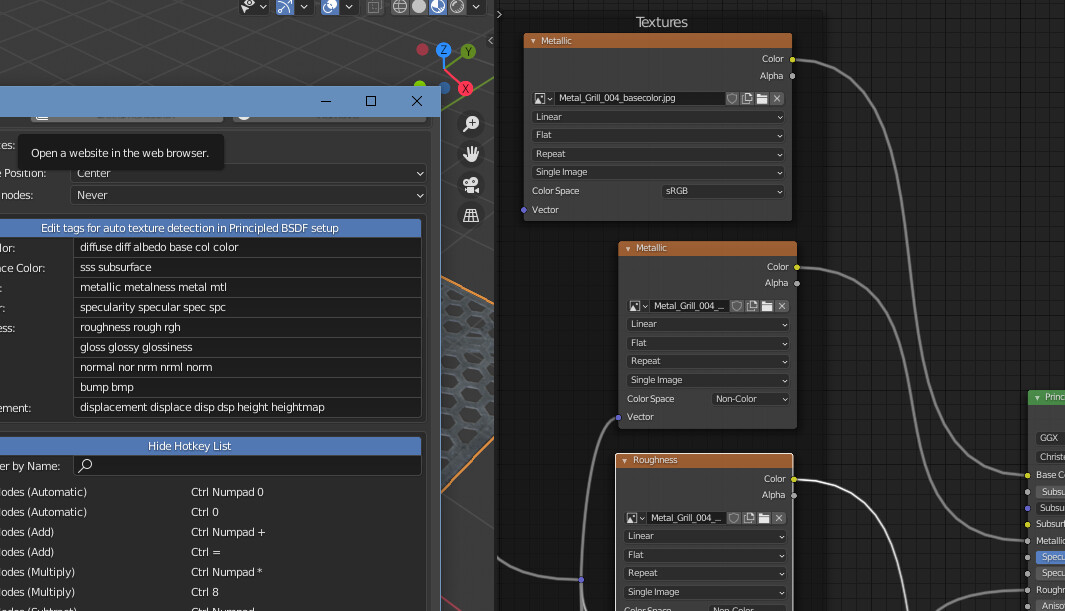
Task: Select Wireframe viewport shading mode
Action: (x=398, y=7)
